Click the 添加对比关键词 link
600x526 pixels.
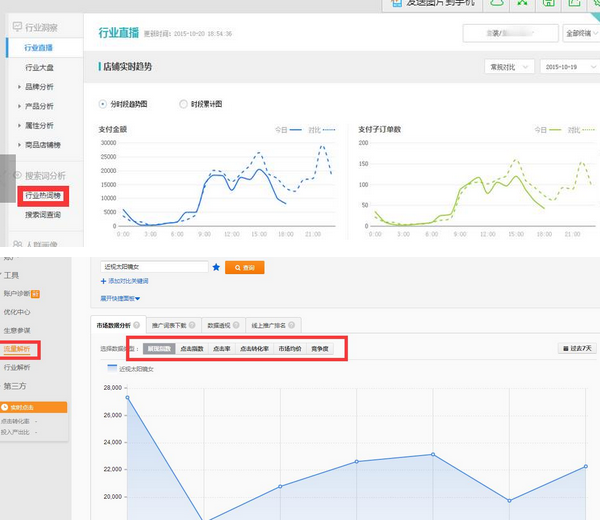(128, 281)
